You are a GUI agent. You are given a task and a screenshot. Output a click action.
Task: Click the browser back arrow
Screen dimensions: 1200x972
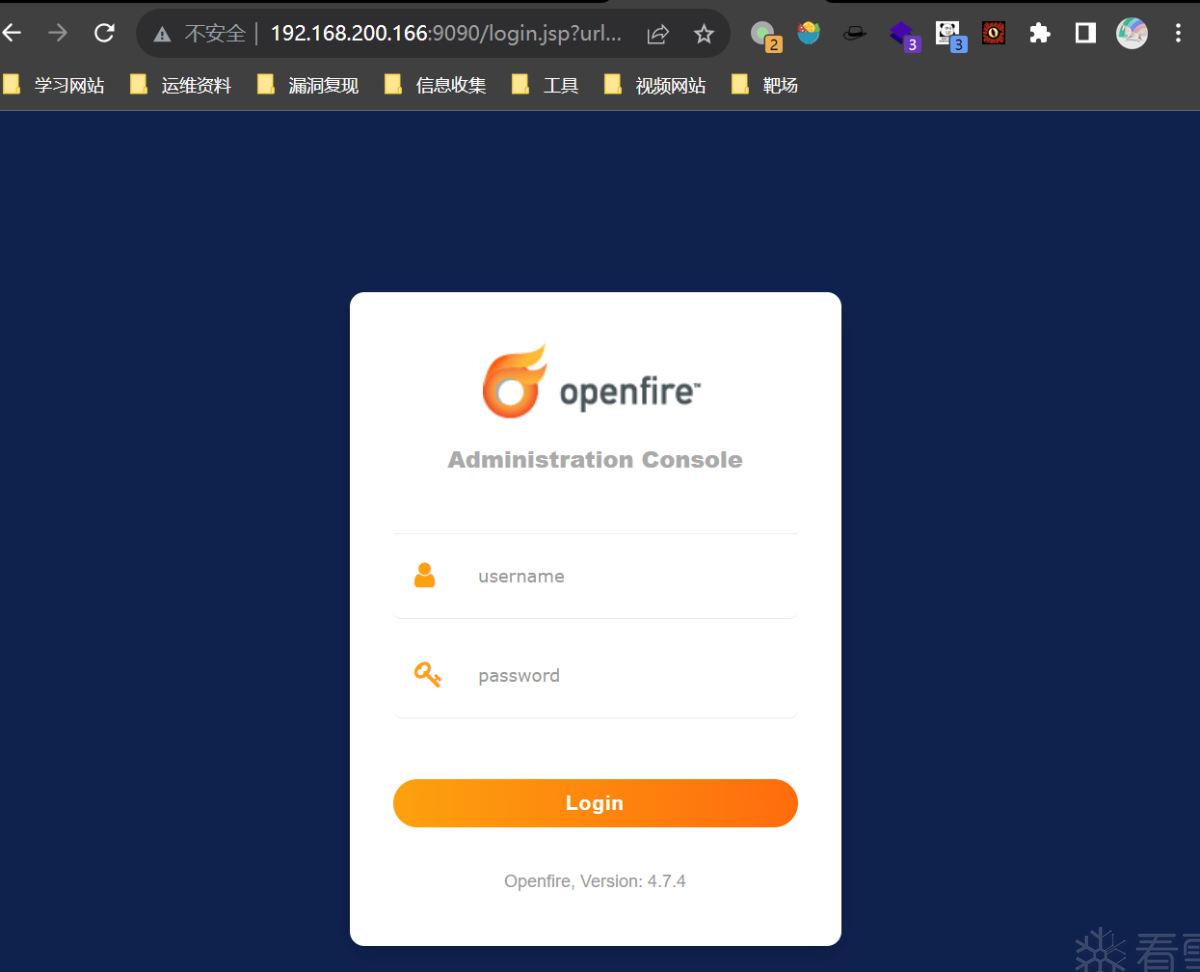coord(11,33)
